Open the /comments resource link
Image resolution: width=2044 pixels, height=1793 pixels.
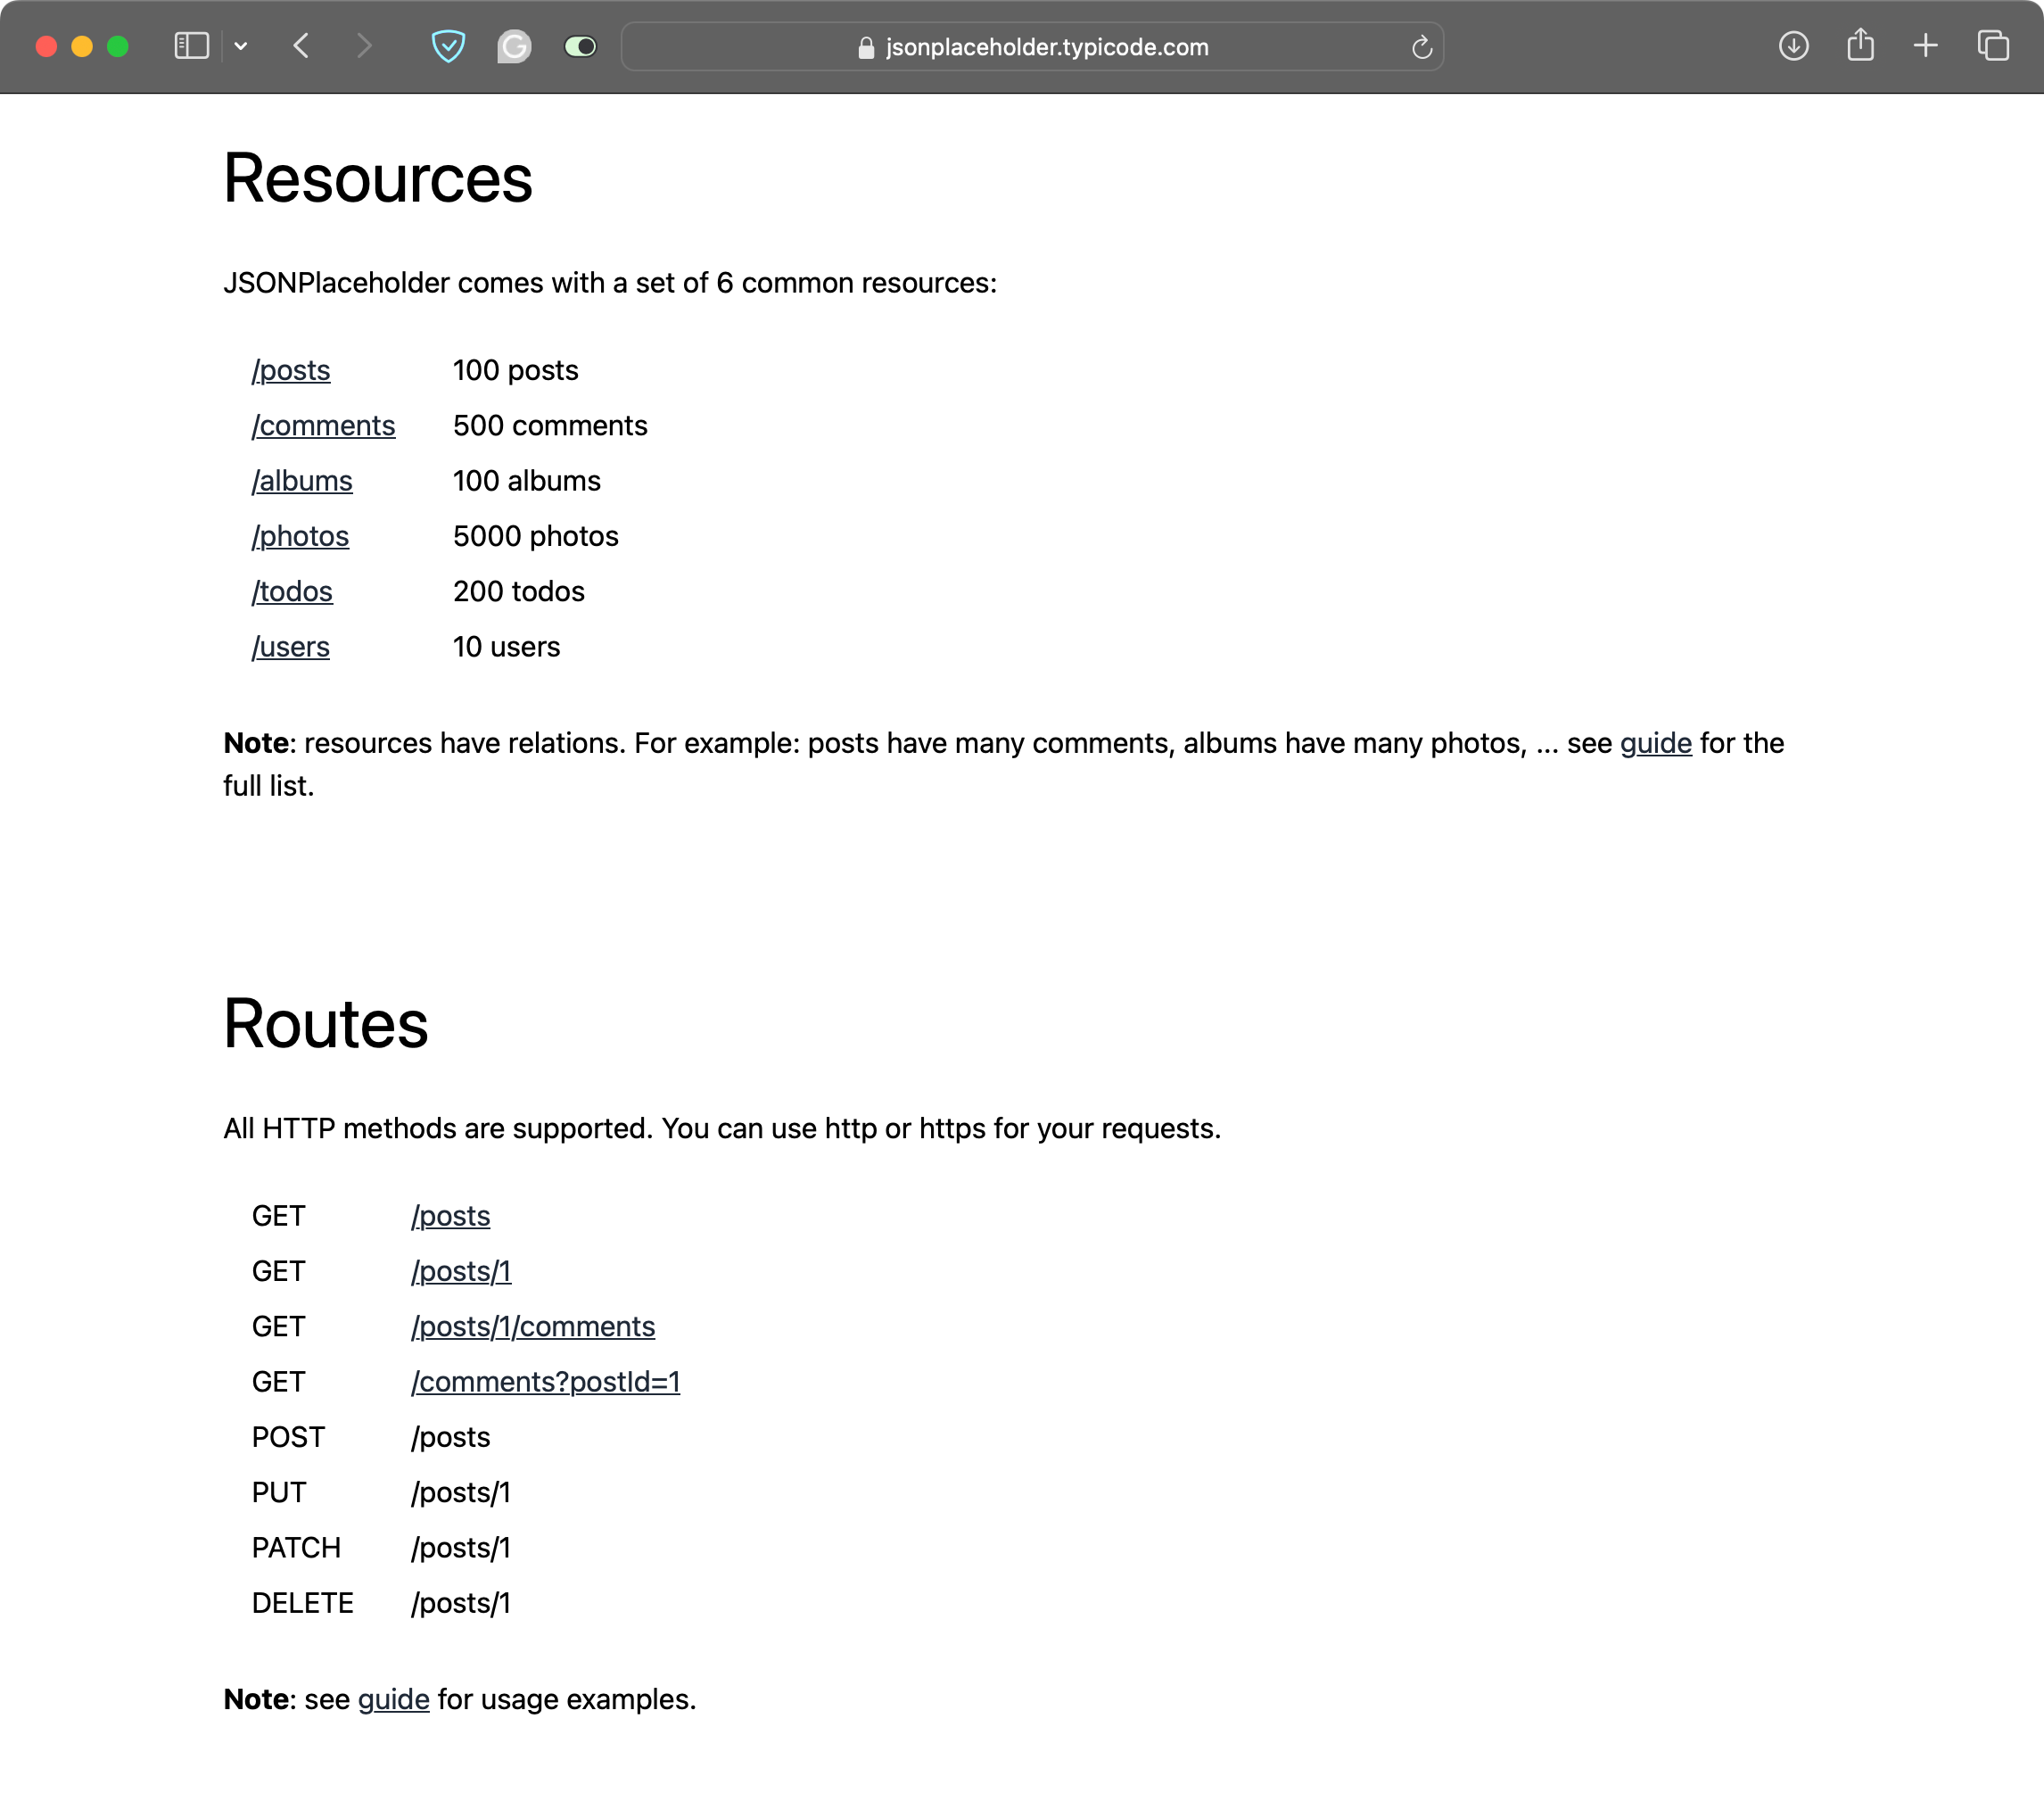323,426
